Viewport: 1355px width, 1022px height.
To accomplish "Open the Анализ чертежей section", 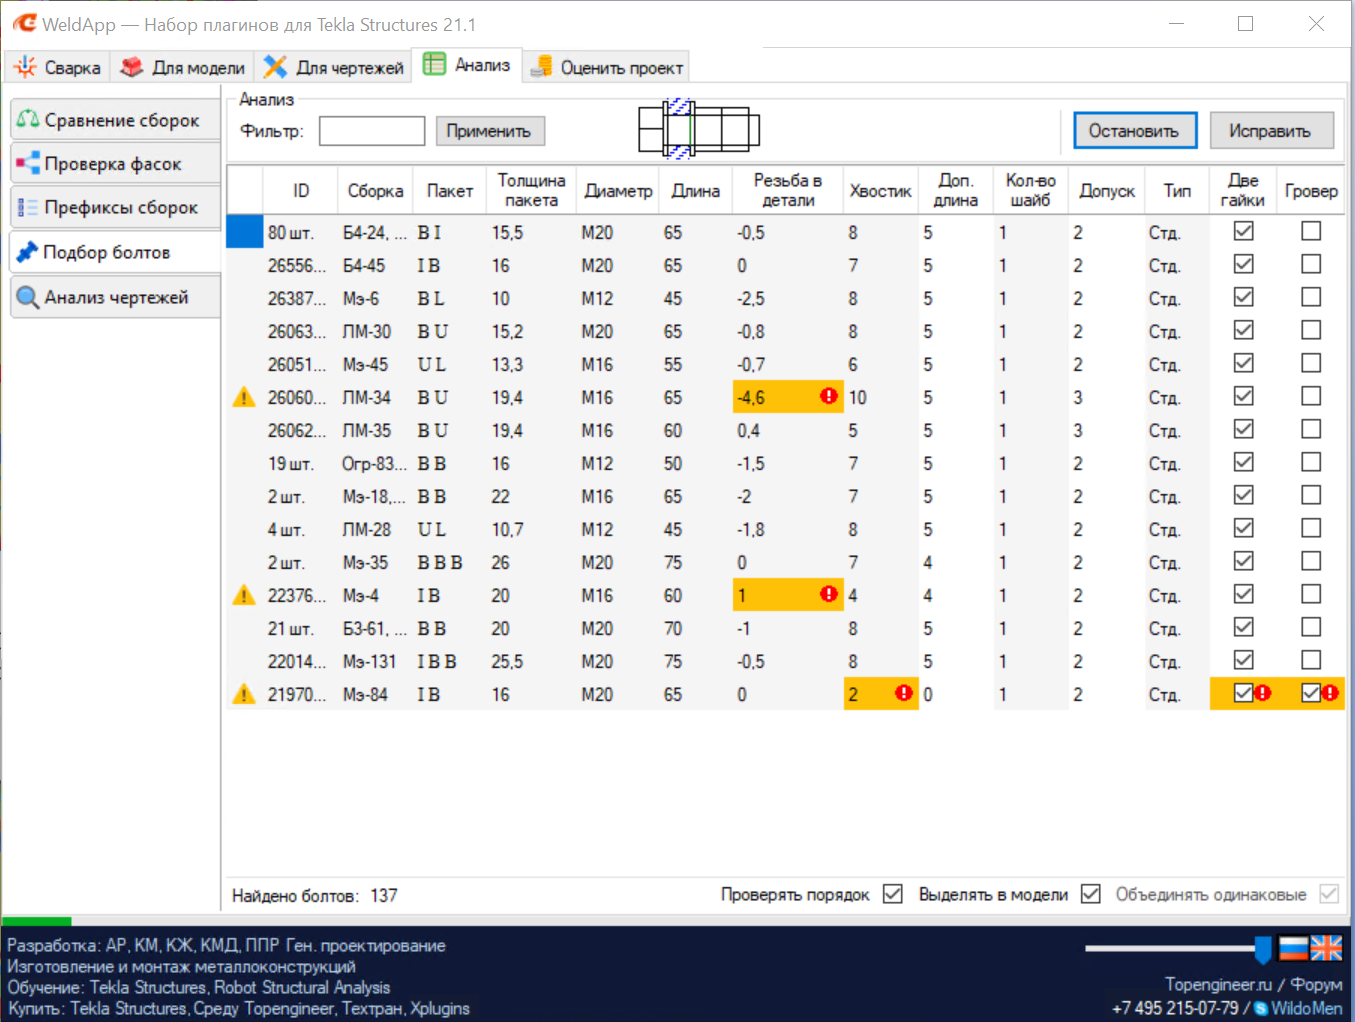I will [115, 297].
